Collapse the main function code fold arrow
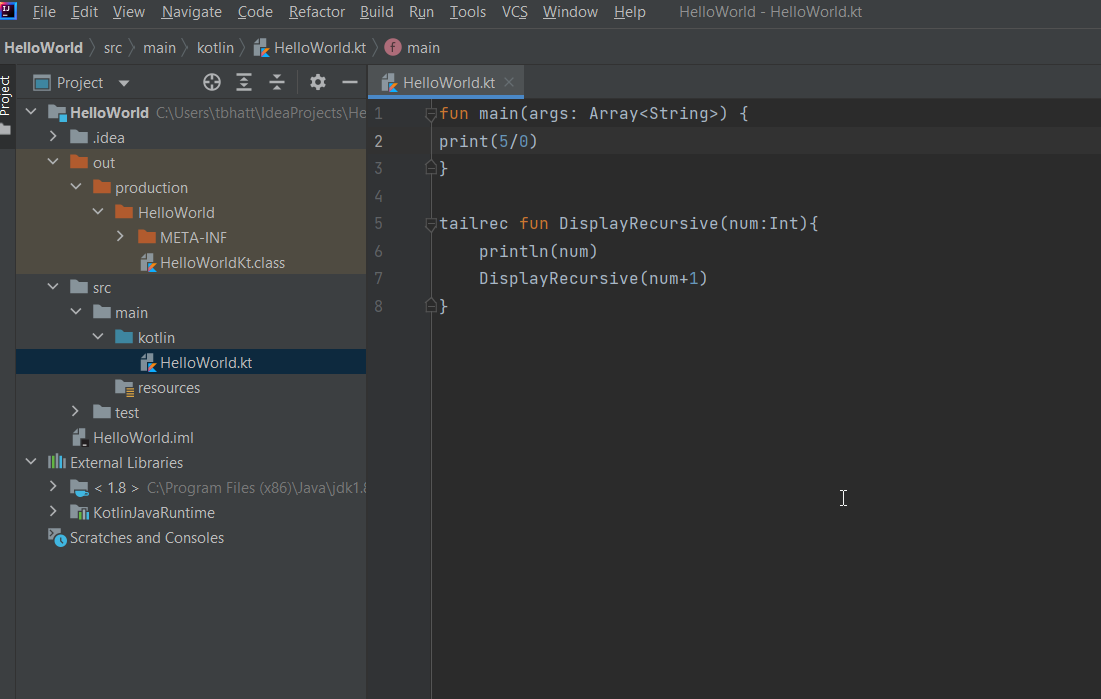The image size is (1101, 699). [x=430, y=112]
